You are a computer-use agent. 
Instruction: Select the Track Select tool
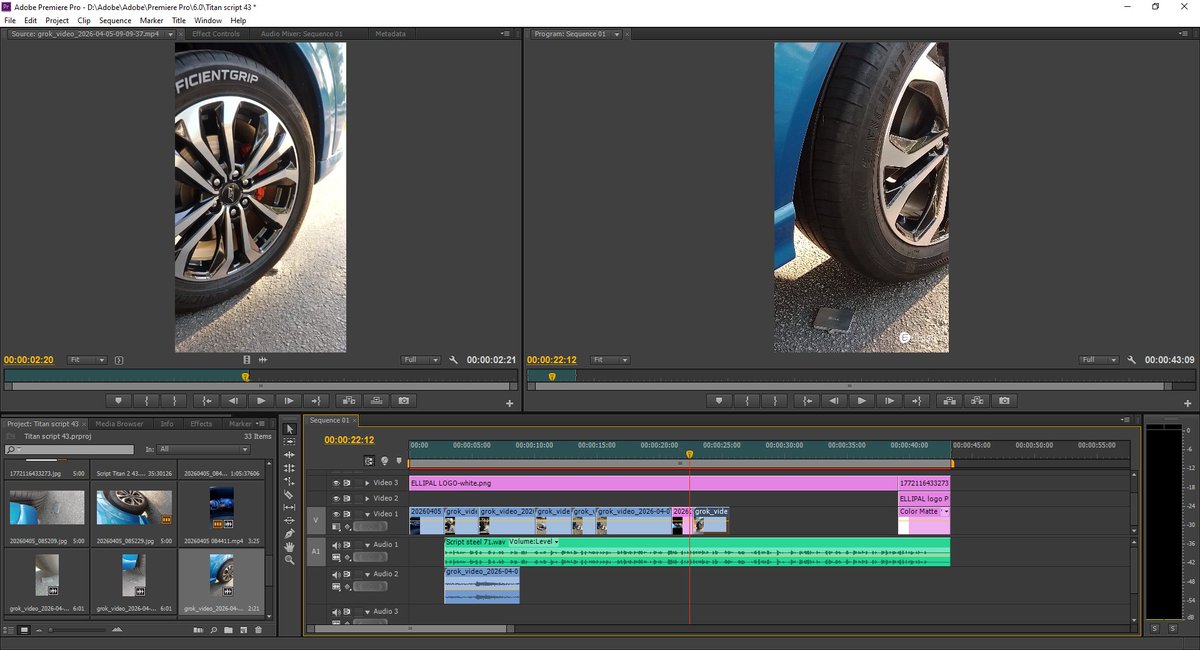(x=289, y=442)
